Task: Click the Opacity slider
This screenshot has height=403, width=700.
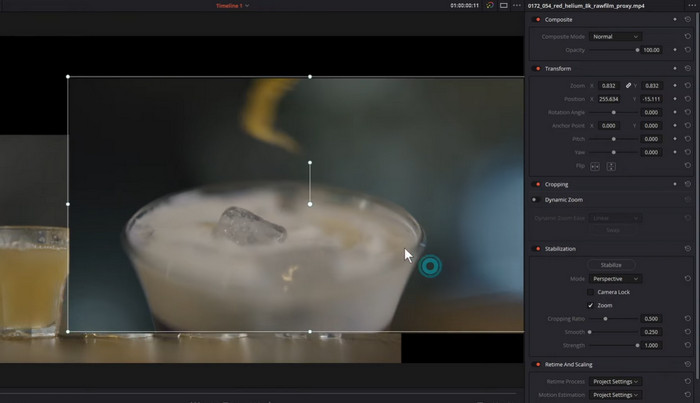Action: [614, 50]
